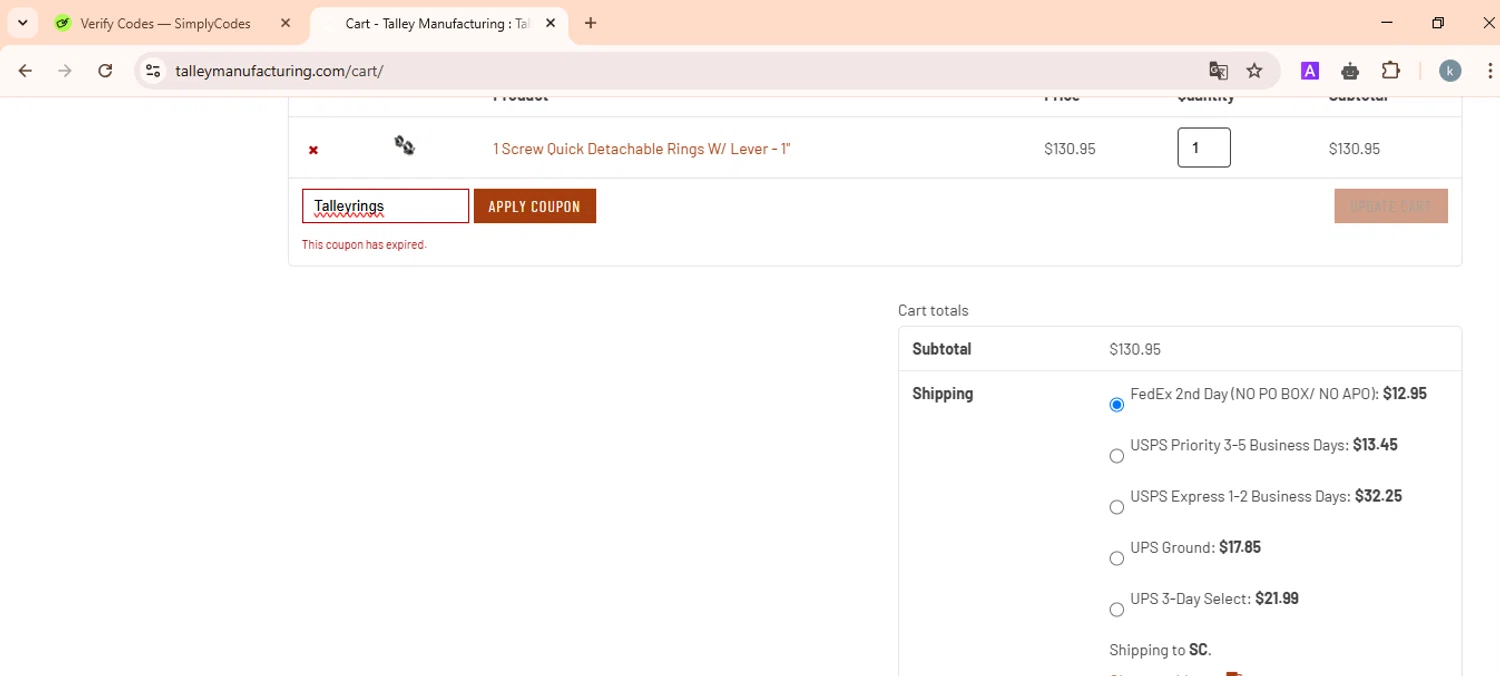Select USPS Priority 3-5 Business Days
Viewport: 1500px width, 676px height.
click(x=1117, y=456)
